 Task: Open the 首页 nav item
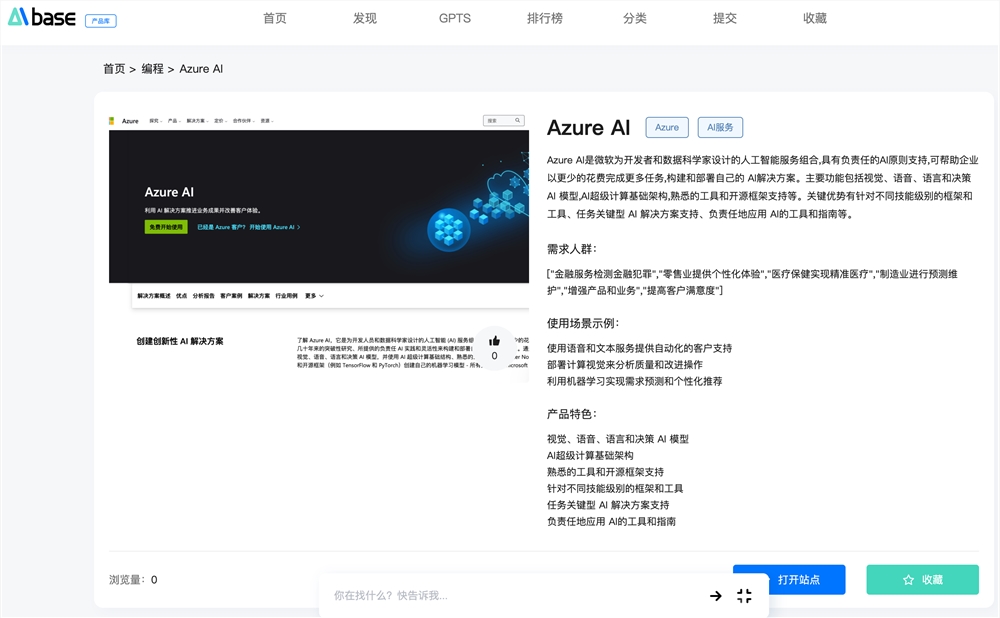point(275,18)
